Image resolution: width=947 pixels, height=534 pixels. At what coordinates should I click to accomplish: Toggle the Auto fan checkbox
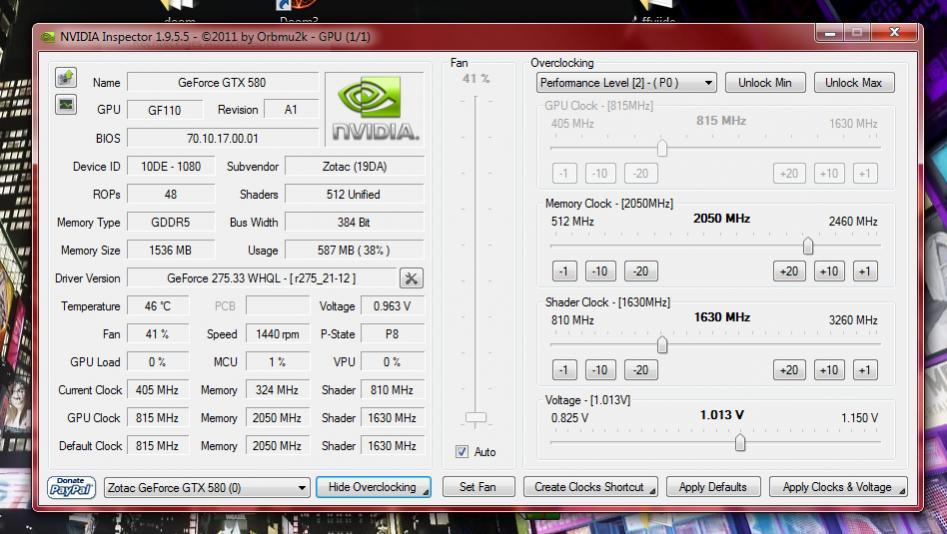[462, 451]
